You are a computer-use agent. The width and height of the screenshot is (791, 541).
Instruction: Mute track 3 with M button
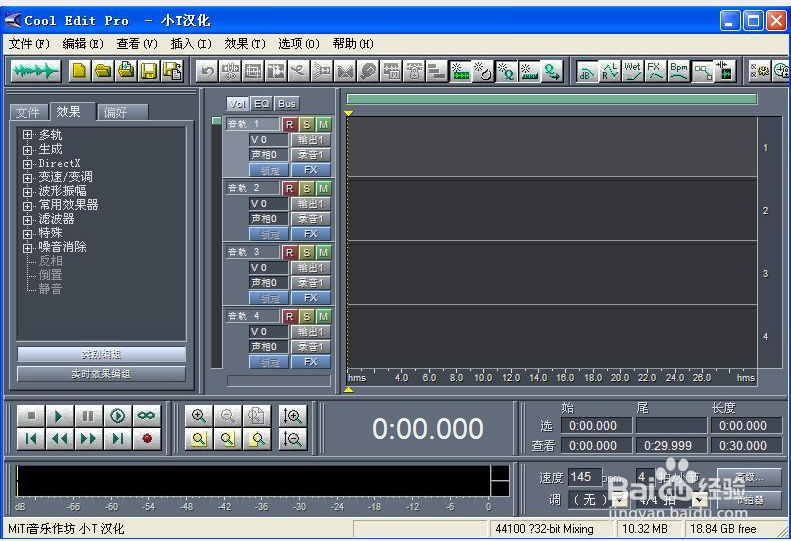click(324, 252)
